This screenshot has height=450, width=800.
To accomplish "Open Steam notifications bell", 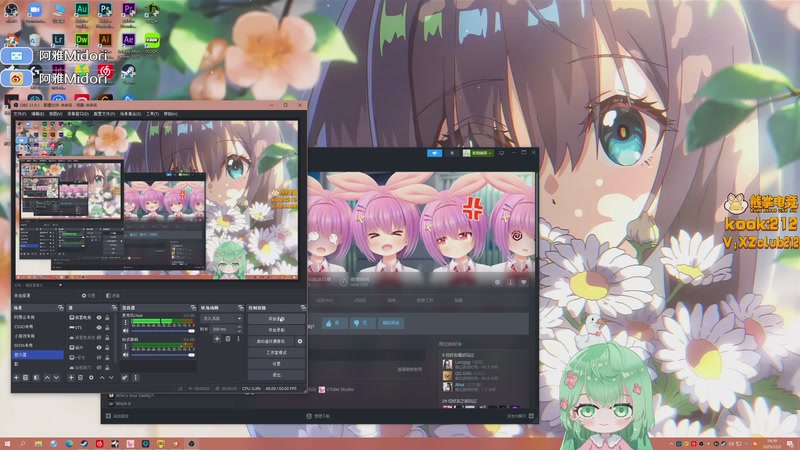I will (x=452, y=153).
